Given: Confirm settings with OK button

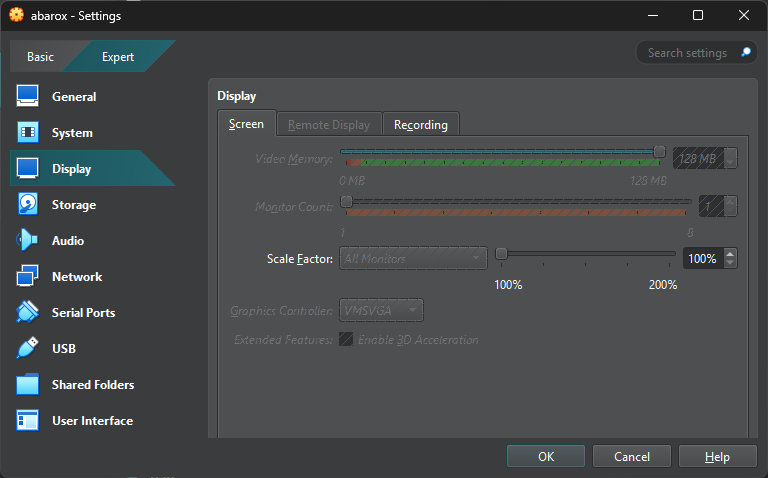Looking at the screenshot, I should [546, 456].
